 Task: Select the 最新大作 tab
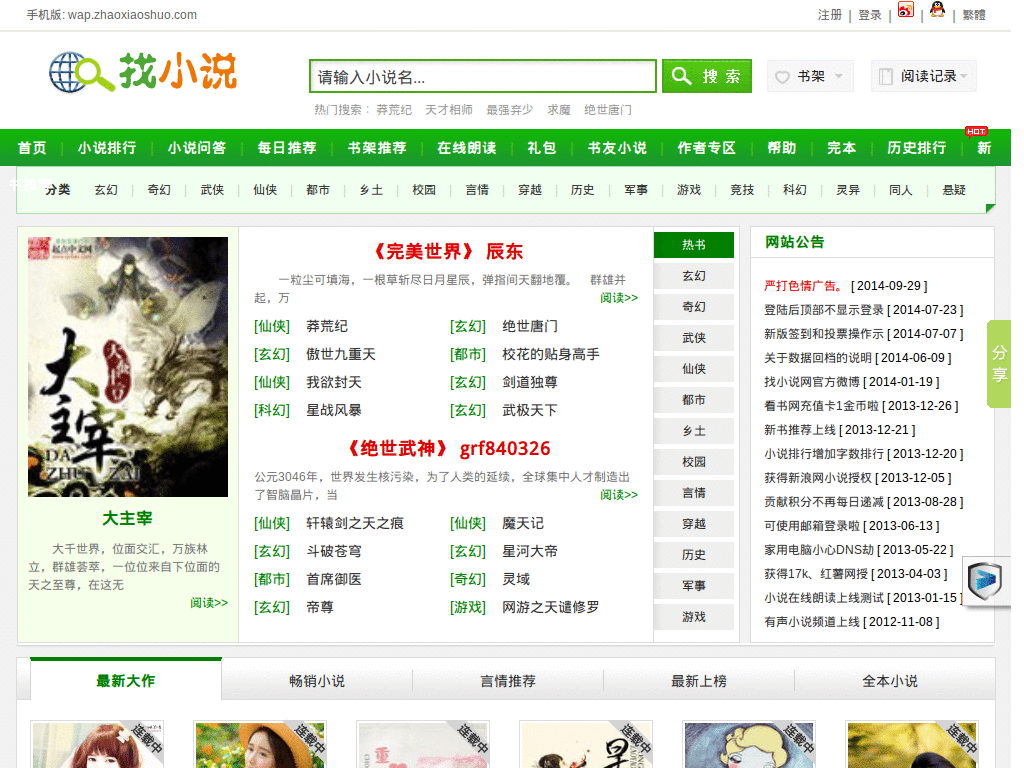point(125,681)
